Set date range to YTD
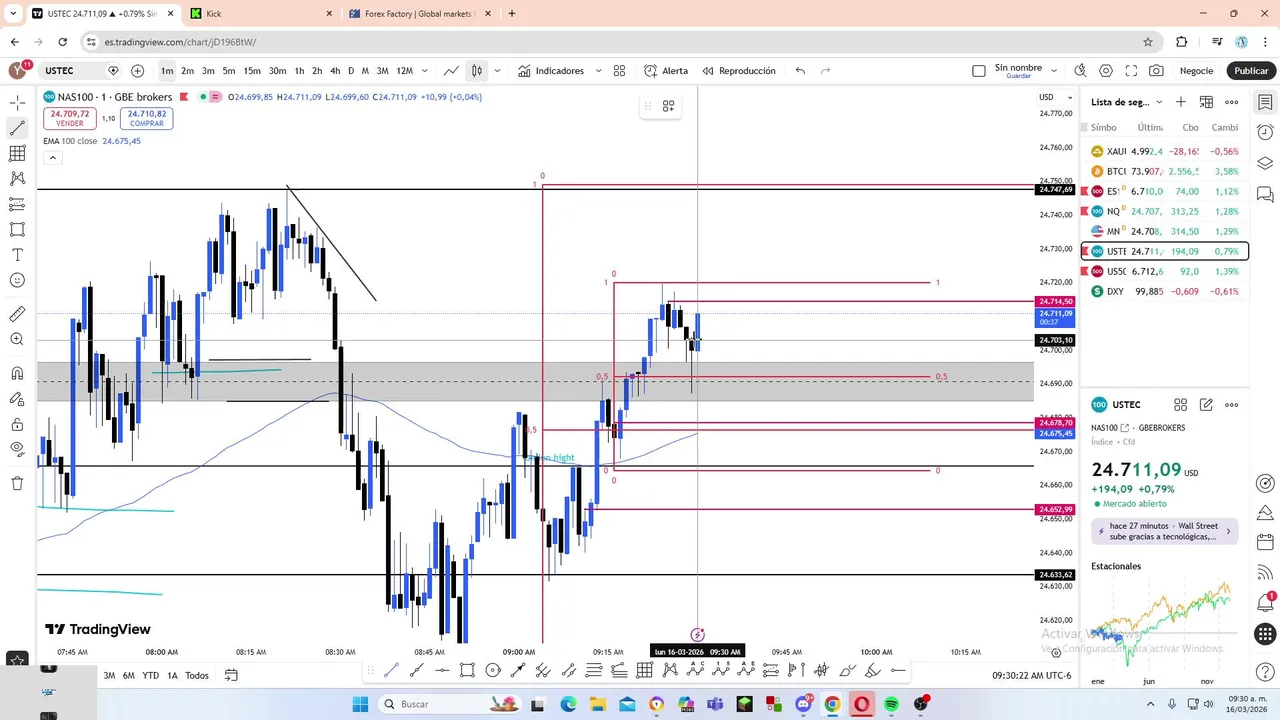Screen dimensions: 1280x720 pos(150,675)
